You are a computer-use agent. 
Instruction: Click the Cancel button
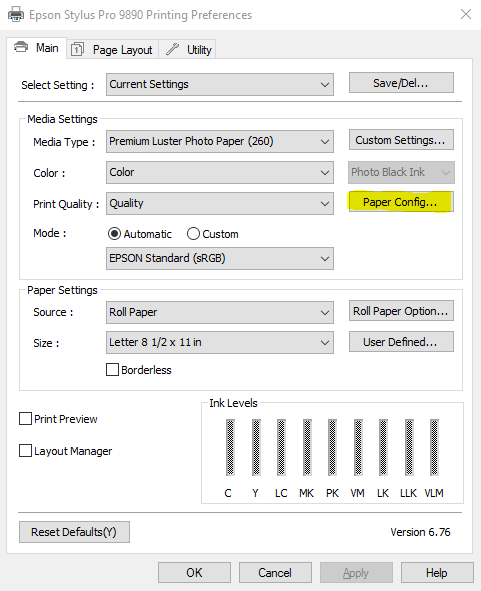click(275, 573)
